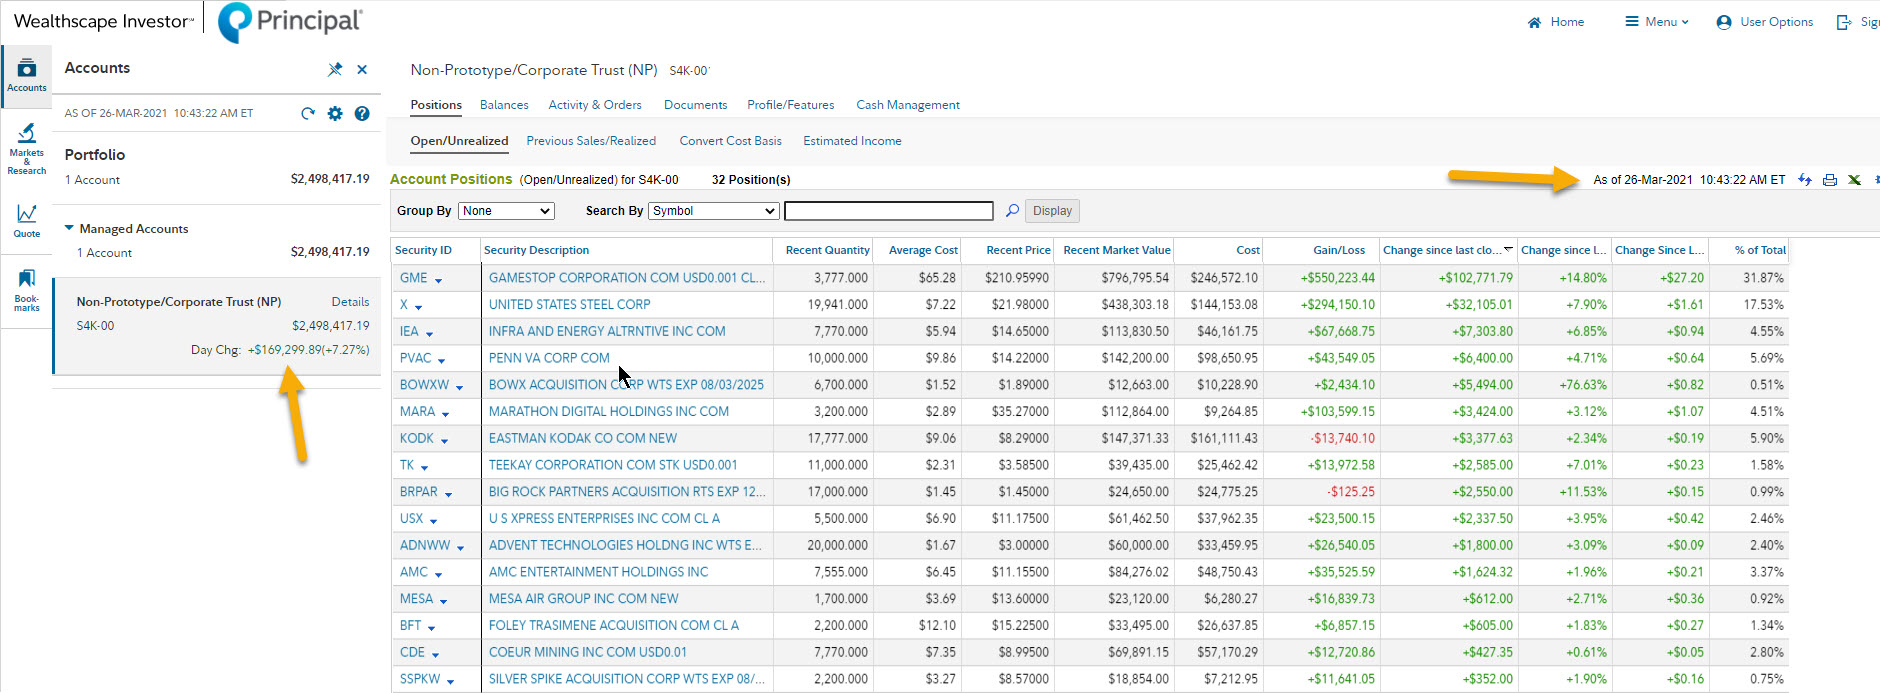Click in the symbol search text field
The width and height of the screenshot is (1880, 693).
tap(889, 211)
